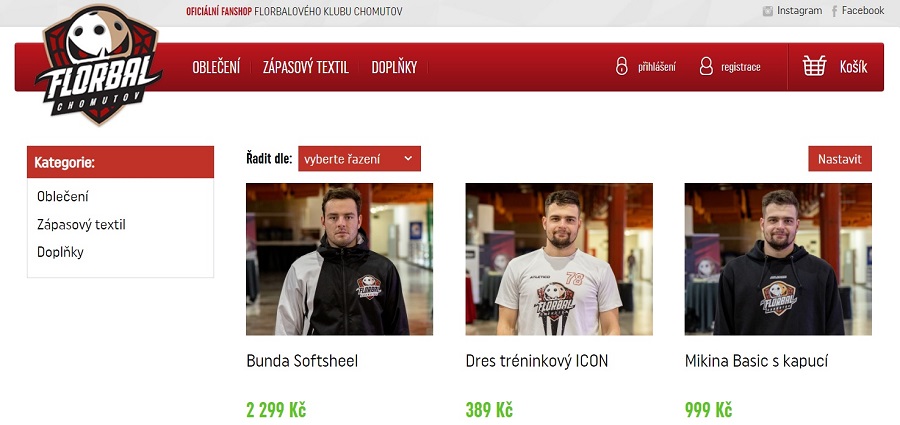Click the user registration icon
Viewport: 900px width, 425px height.
706,66
